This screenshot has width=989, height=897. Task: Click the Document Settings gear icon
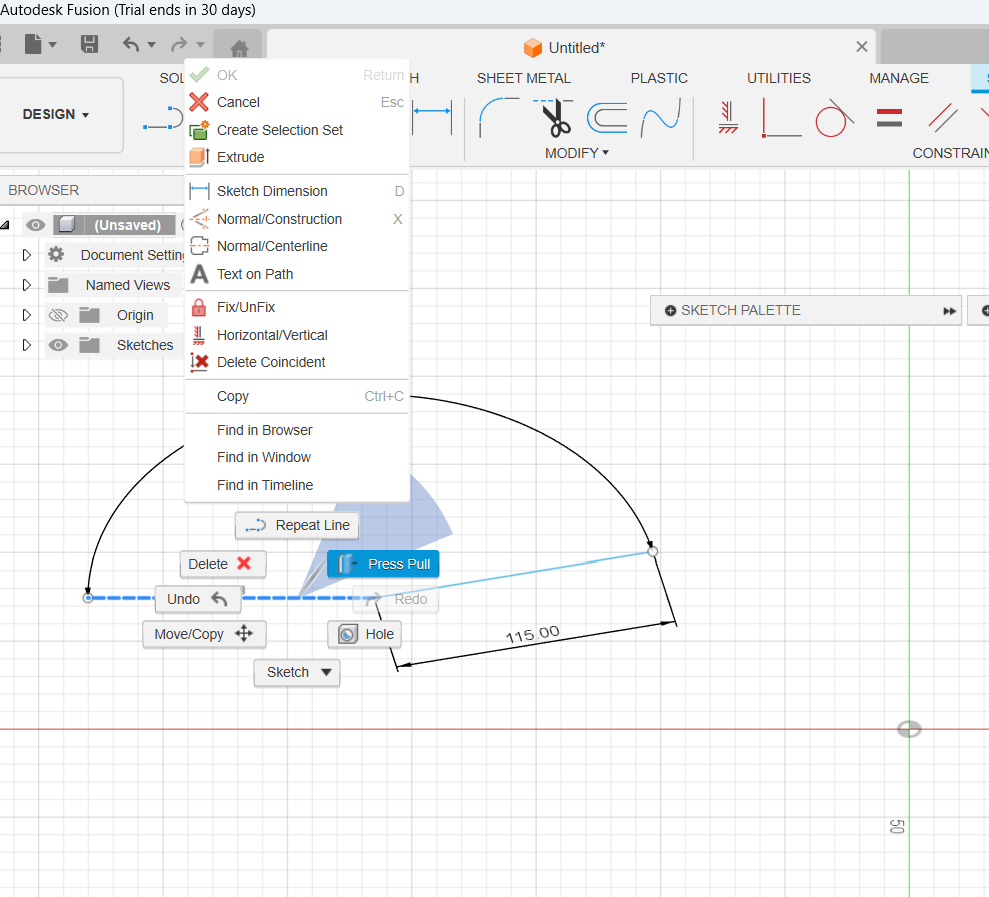tap(56, 254)
